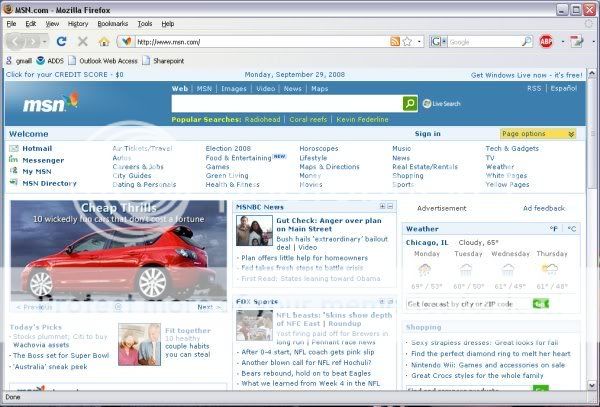
Task: Go to the browser Home icon
Action: [x=103, y=42]
